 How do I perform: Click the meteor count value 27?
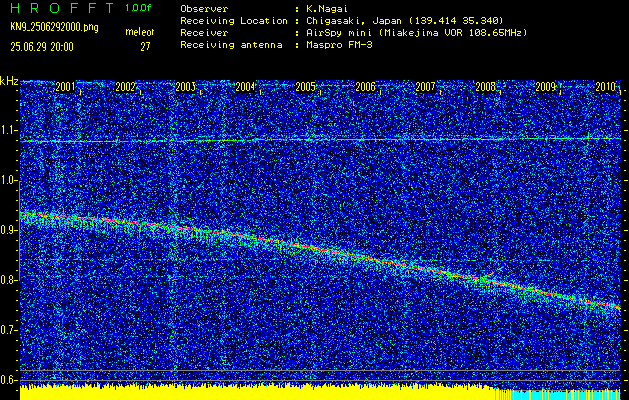[145, 47]
